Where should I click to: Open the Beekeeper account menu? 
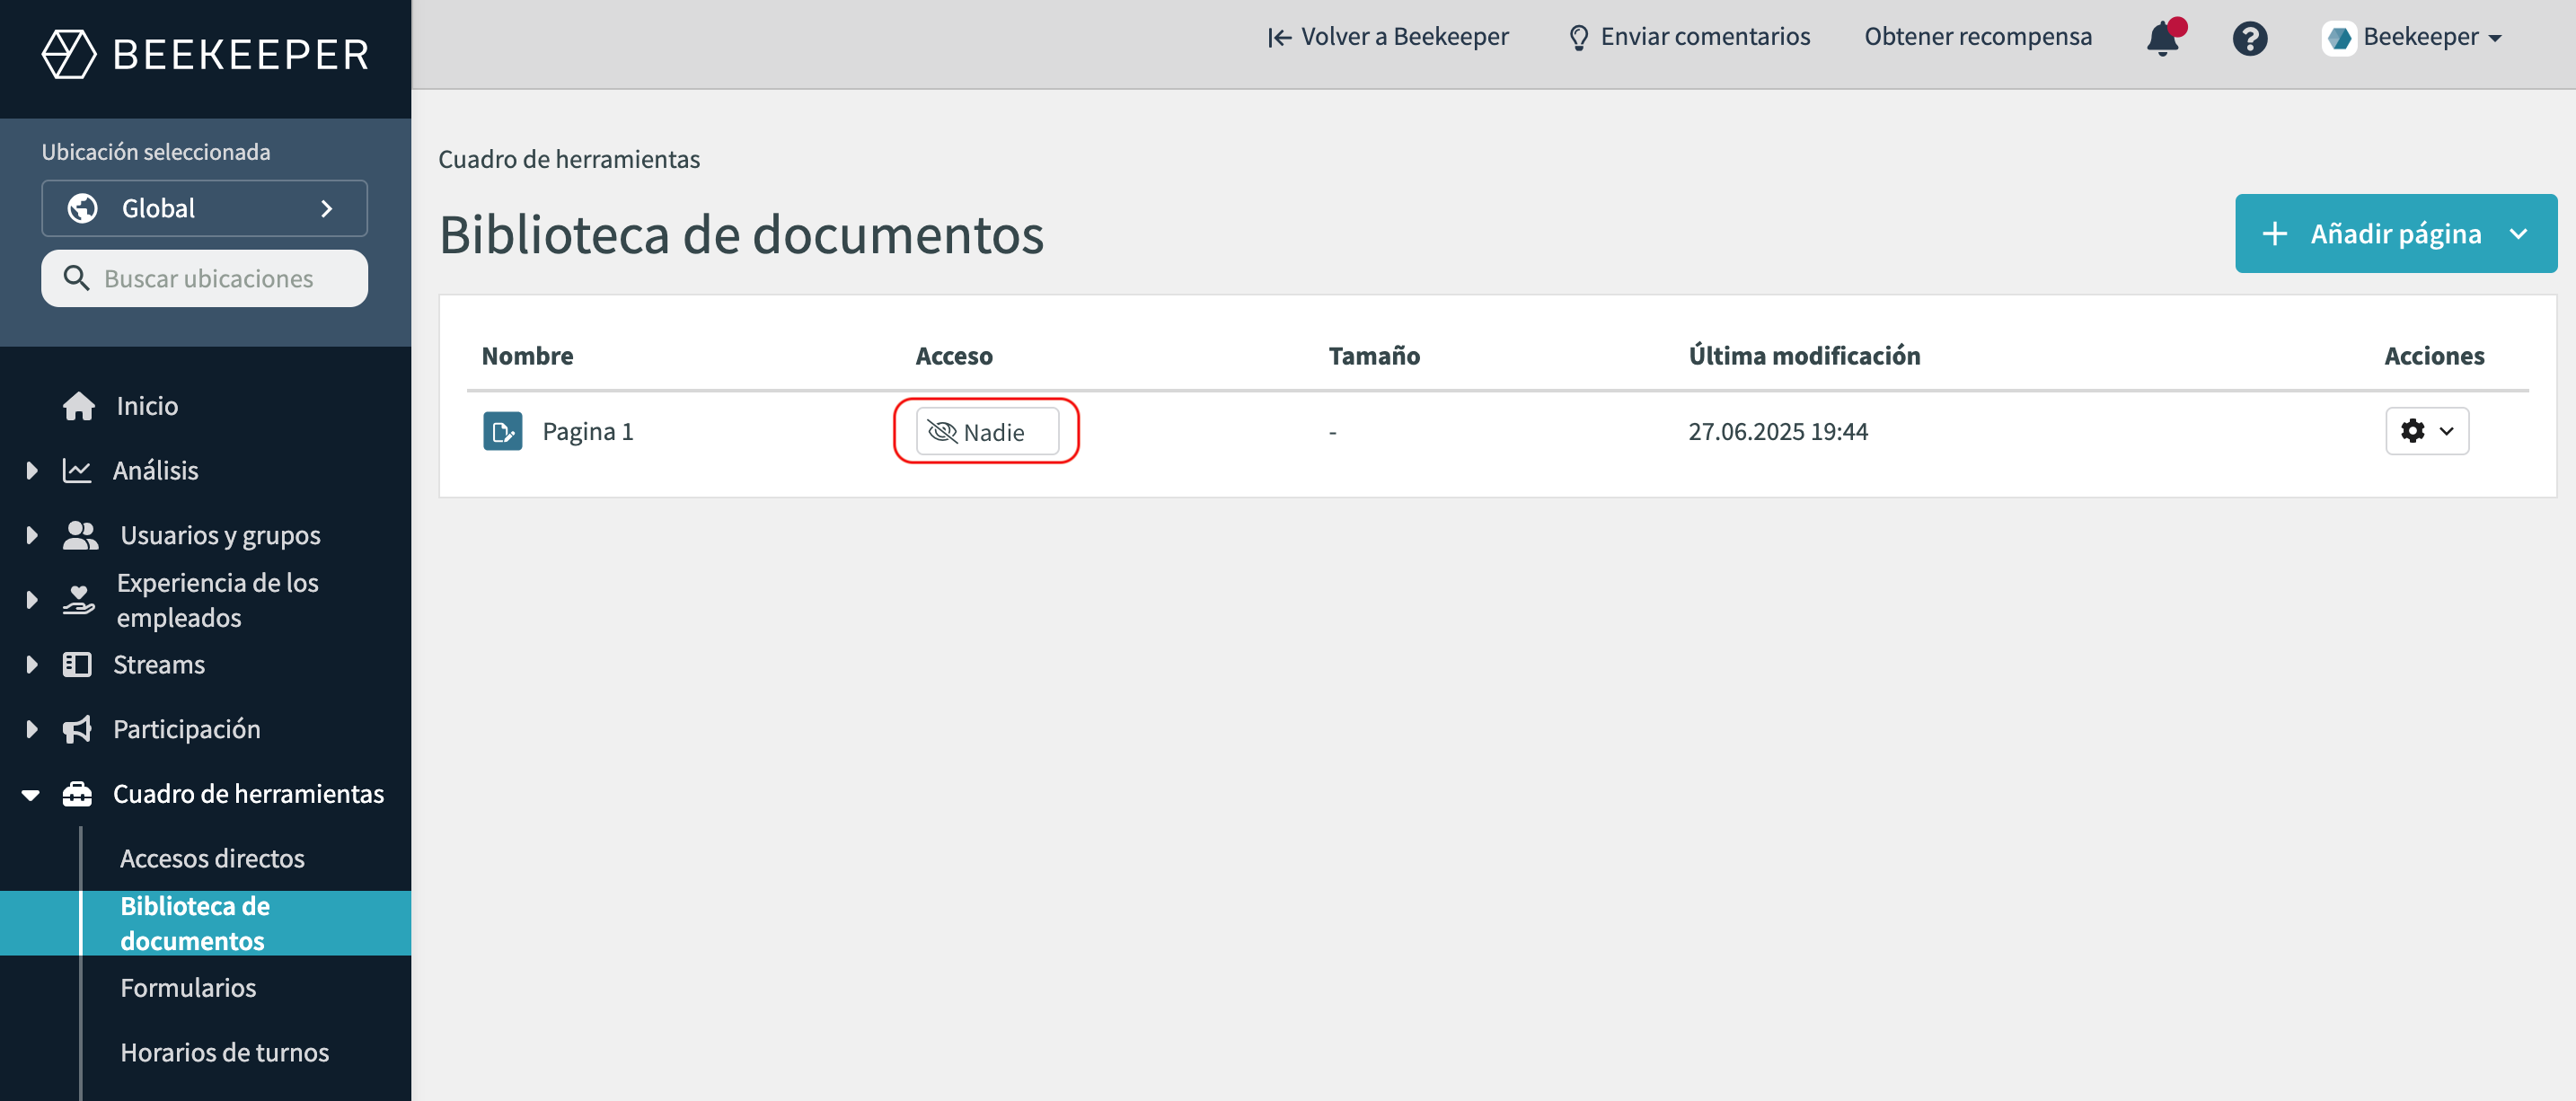[x=2413, y=38]
